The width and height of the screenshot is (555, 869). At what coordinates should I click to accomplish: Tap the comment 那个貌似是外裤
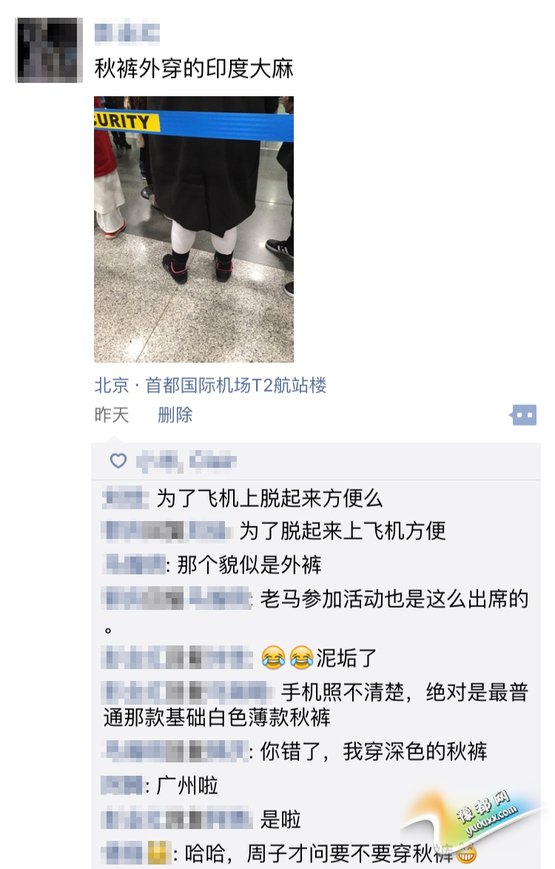pyautogui.click(x=250, y=565)
